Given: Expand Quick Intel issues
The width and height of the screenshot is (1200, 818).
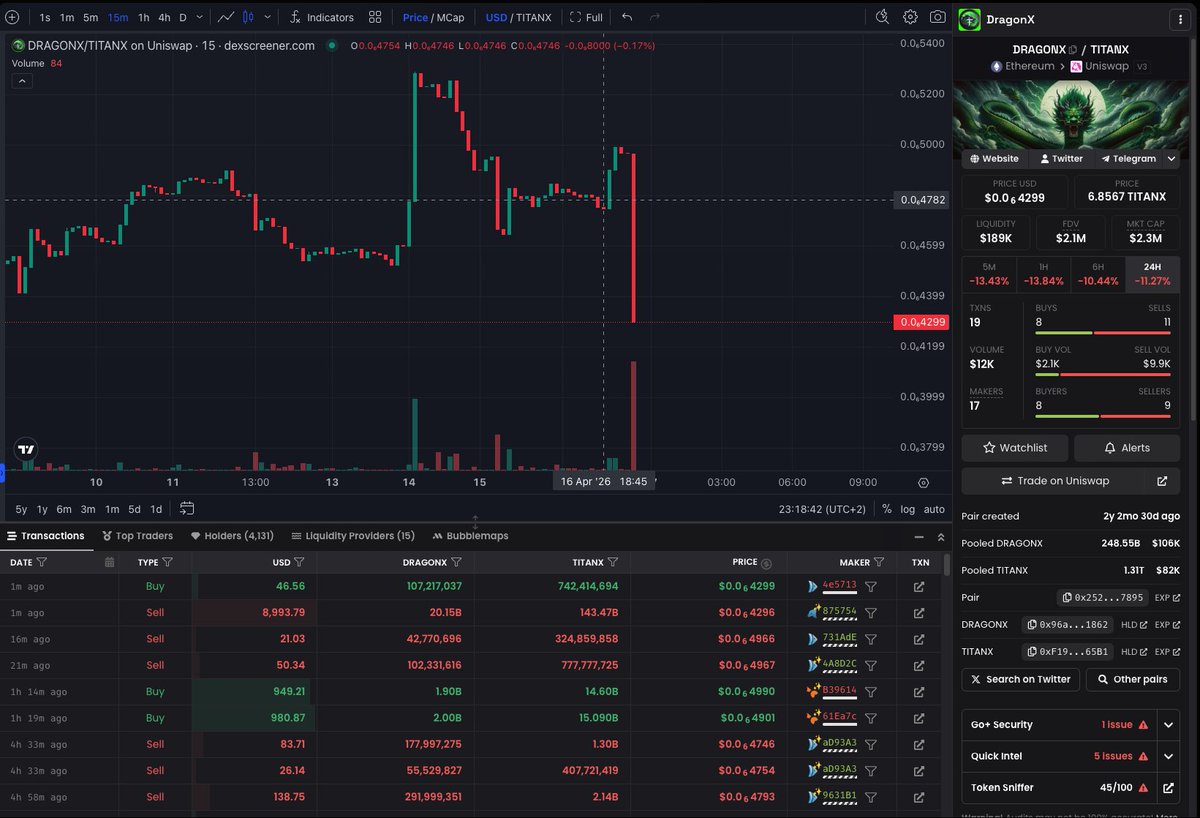Looking at the screenshot, I should coord(1168,756).
